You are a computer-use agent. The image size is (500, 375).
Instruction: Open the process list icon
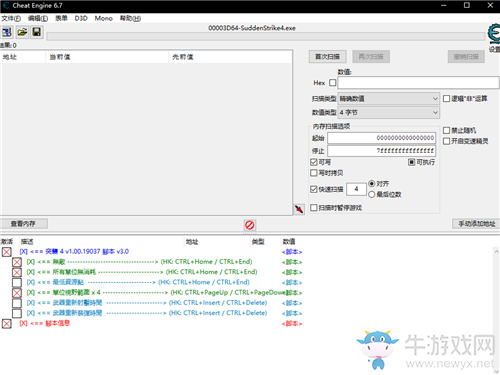[x=7, y=32]
